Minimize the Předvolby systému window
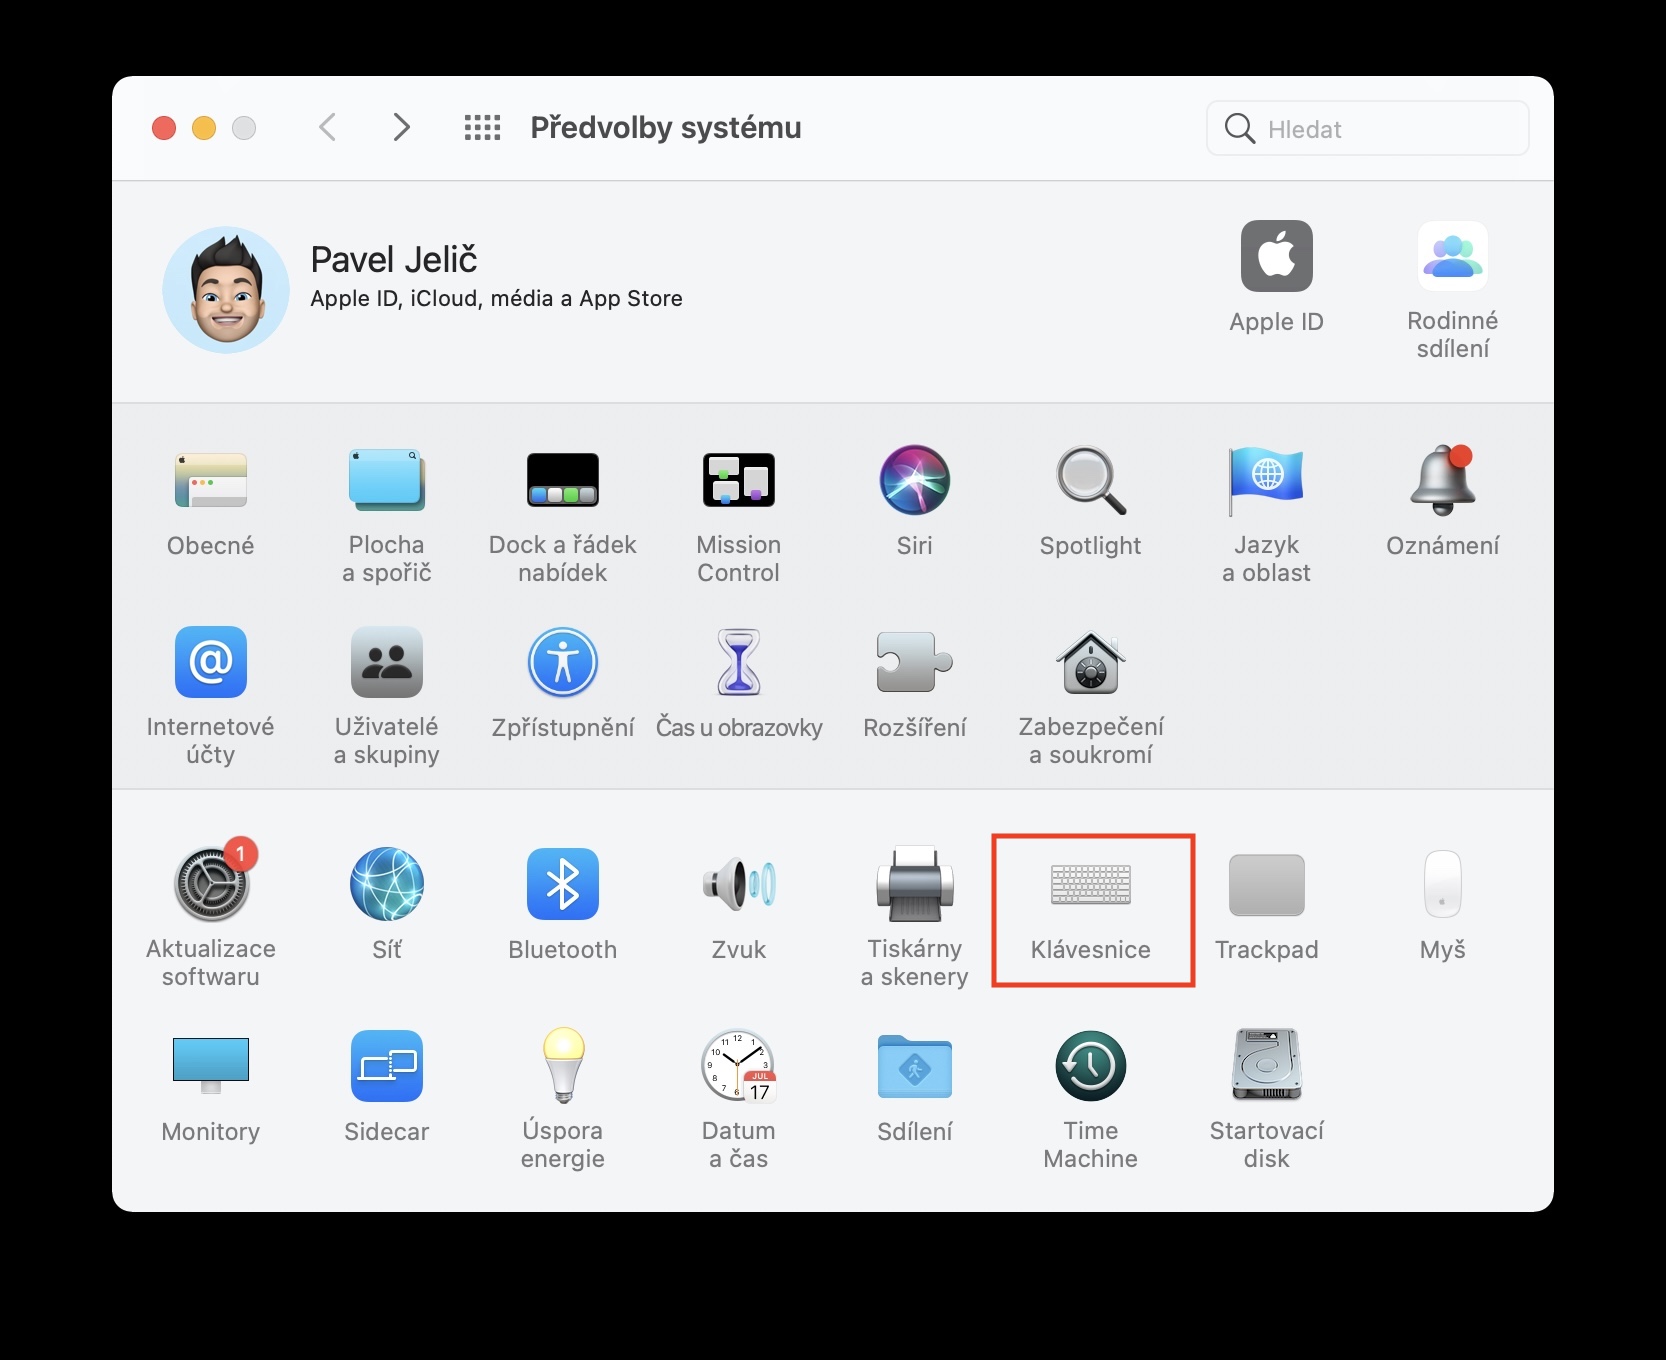Screen dimensions: 1666x1360 pyautogui.click(x=204, y=128)
